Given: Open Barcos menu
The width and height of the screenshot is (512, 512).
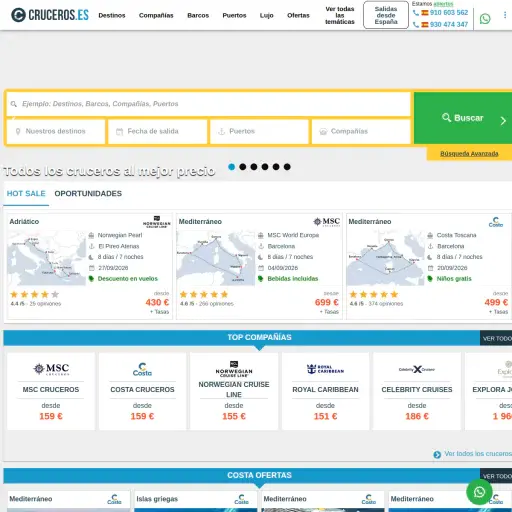Looking at the screenshot, I should [198, 15].
